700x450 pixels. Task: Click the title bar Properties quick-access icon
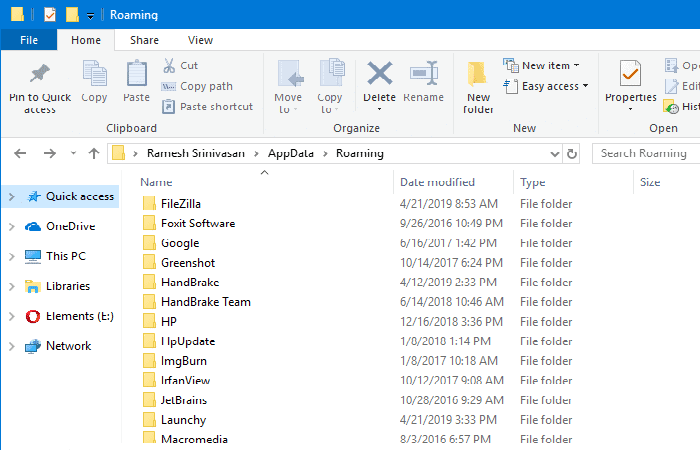coord(50,15)
